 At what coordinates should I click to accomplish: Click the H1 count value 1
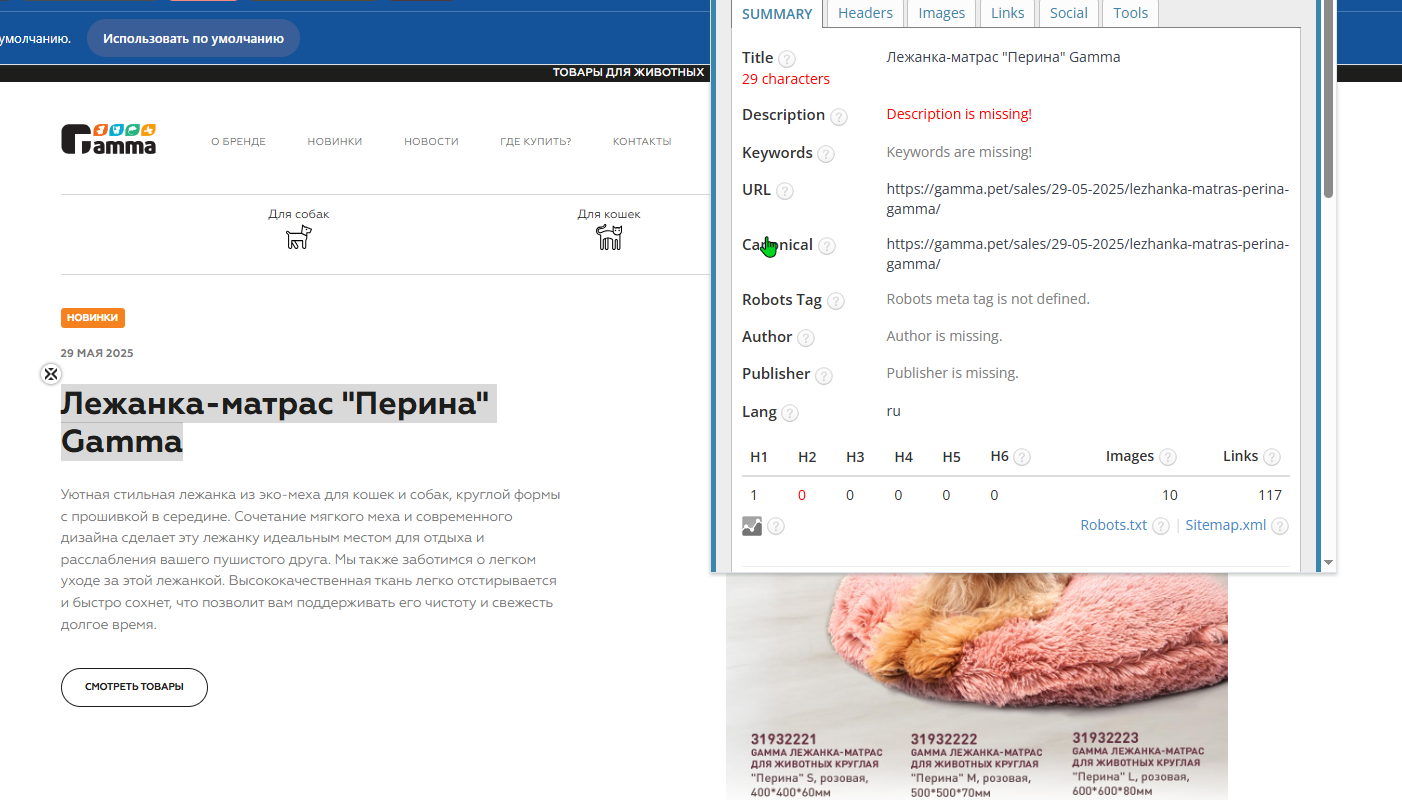754,495
